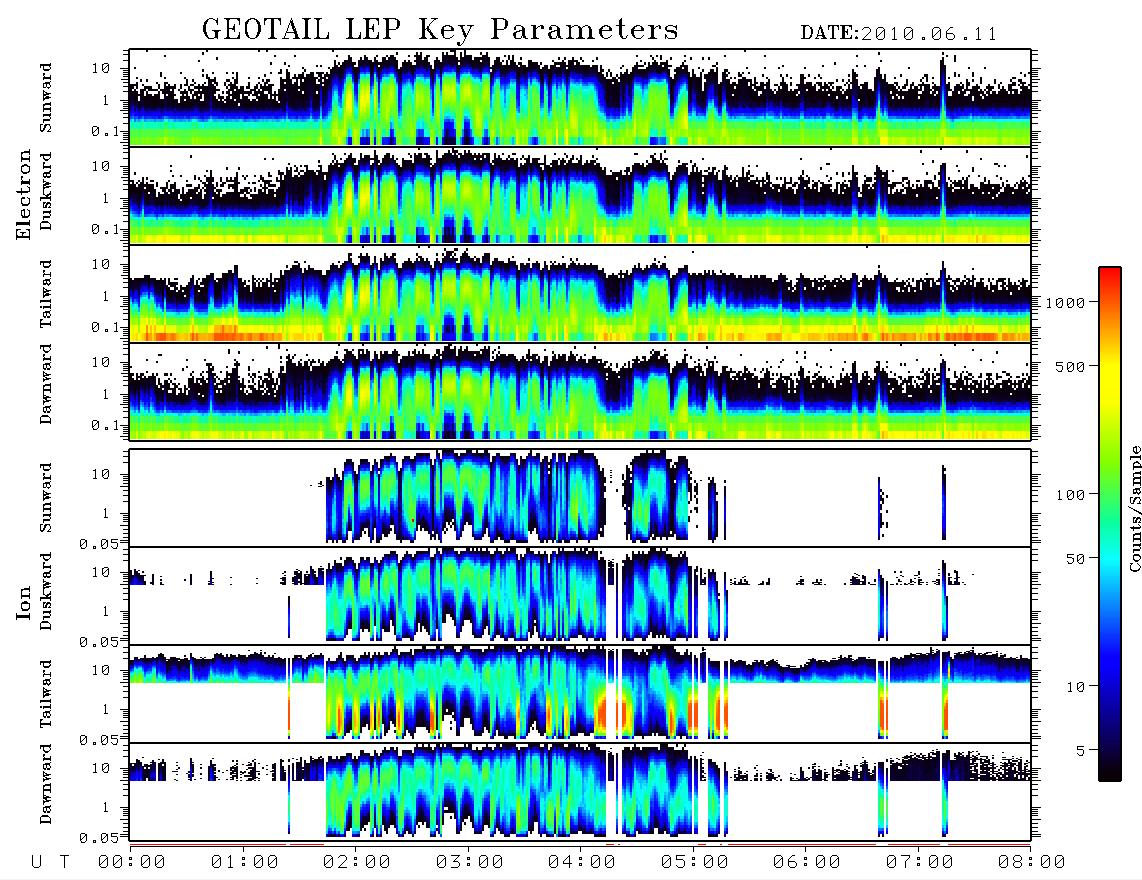Click the U T axis label
1142x880 pixels.
[x=50, y=862]
